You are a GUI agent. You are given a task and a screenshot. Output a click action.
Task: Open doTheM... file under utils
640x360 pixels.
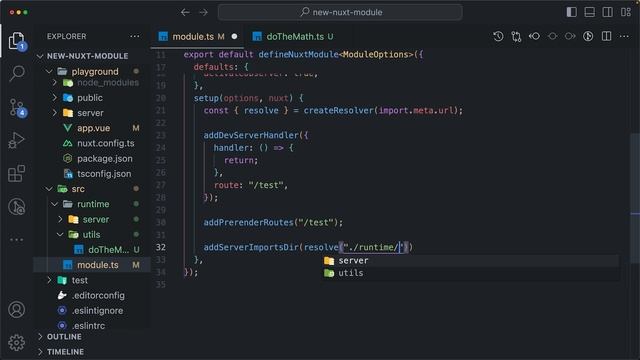coord(92,250)
